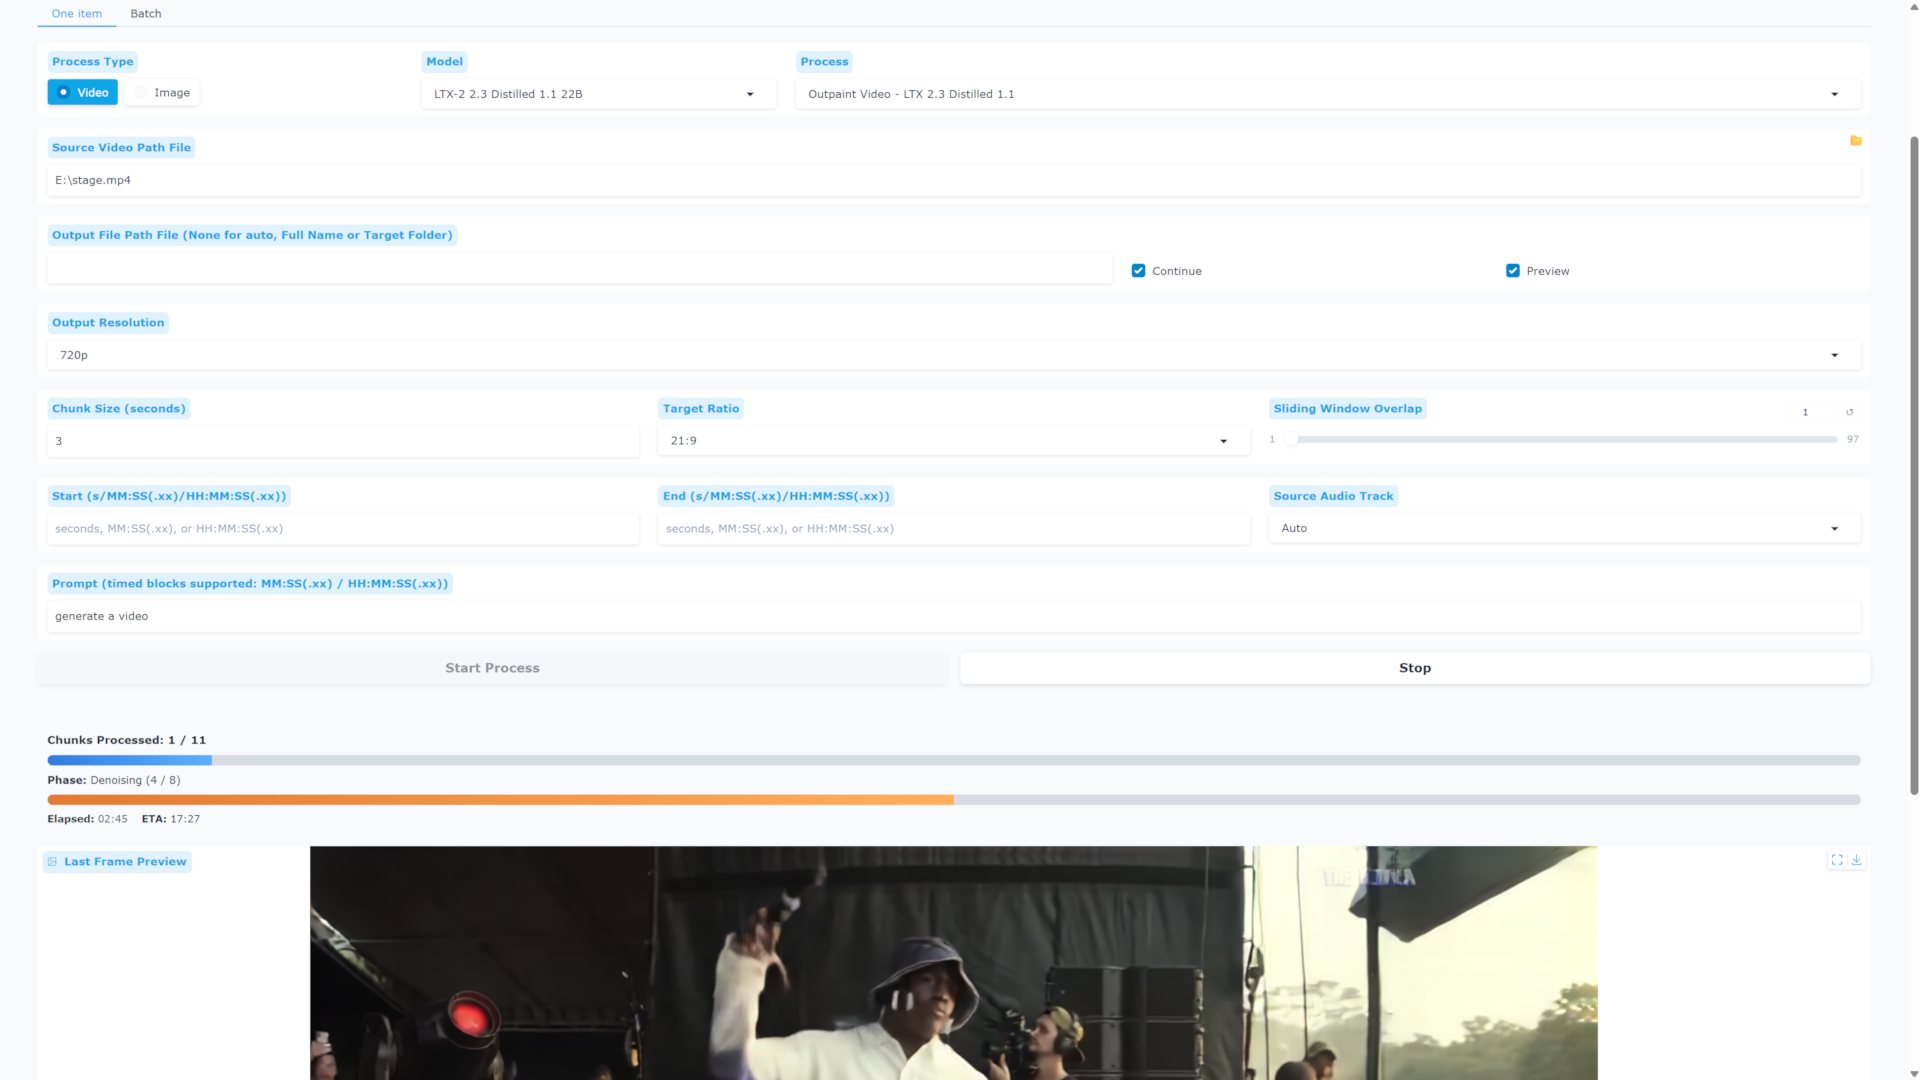Screen dimensions: 1920x1080
Task: Switch to the One item tab
Action: (77, 14)
